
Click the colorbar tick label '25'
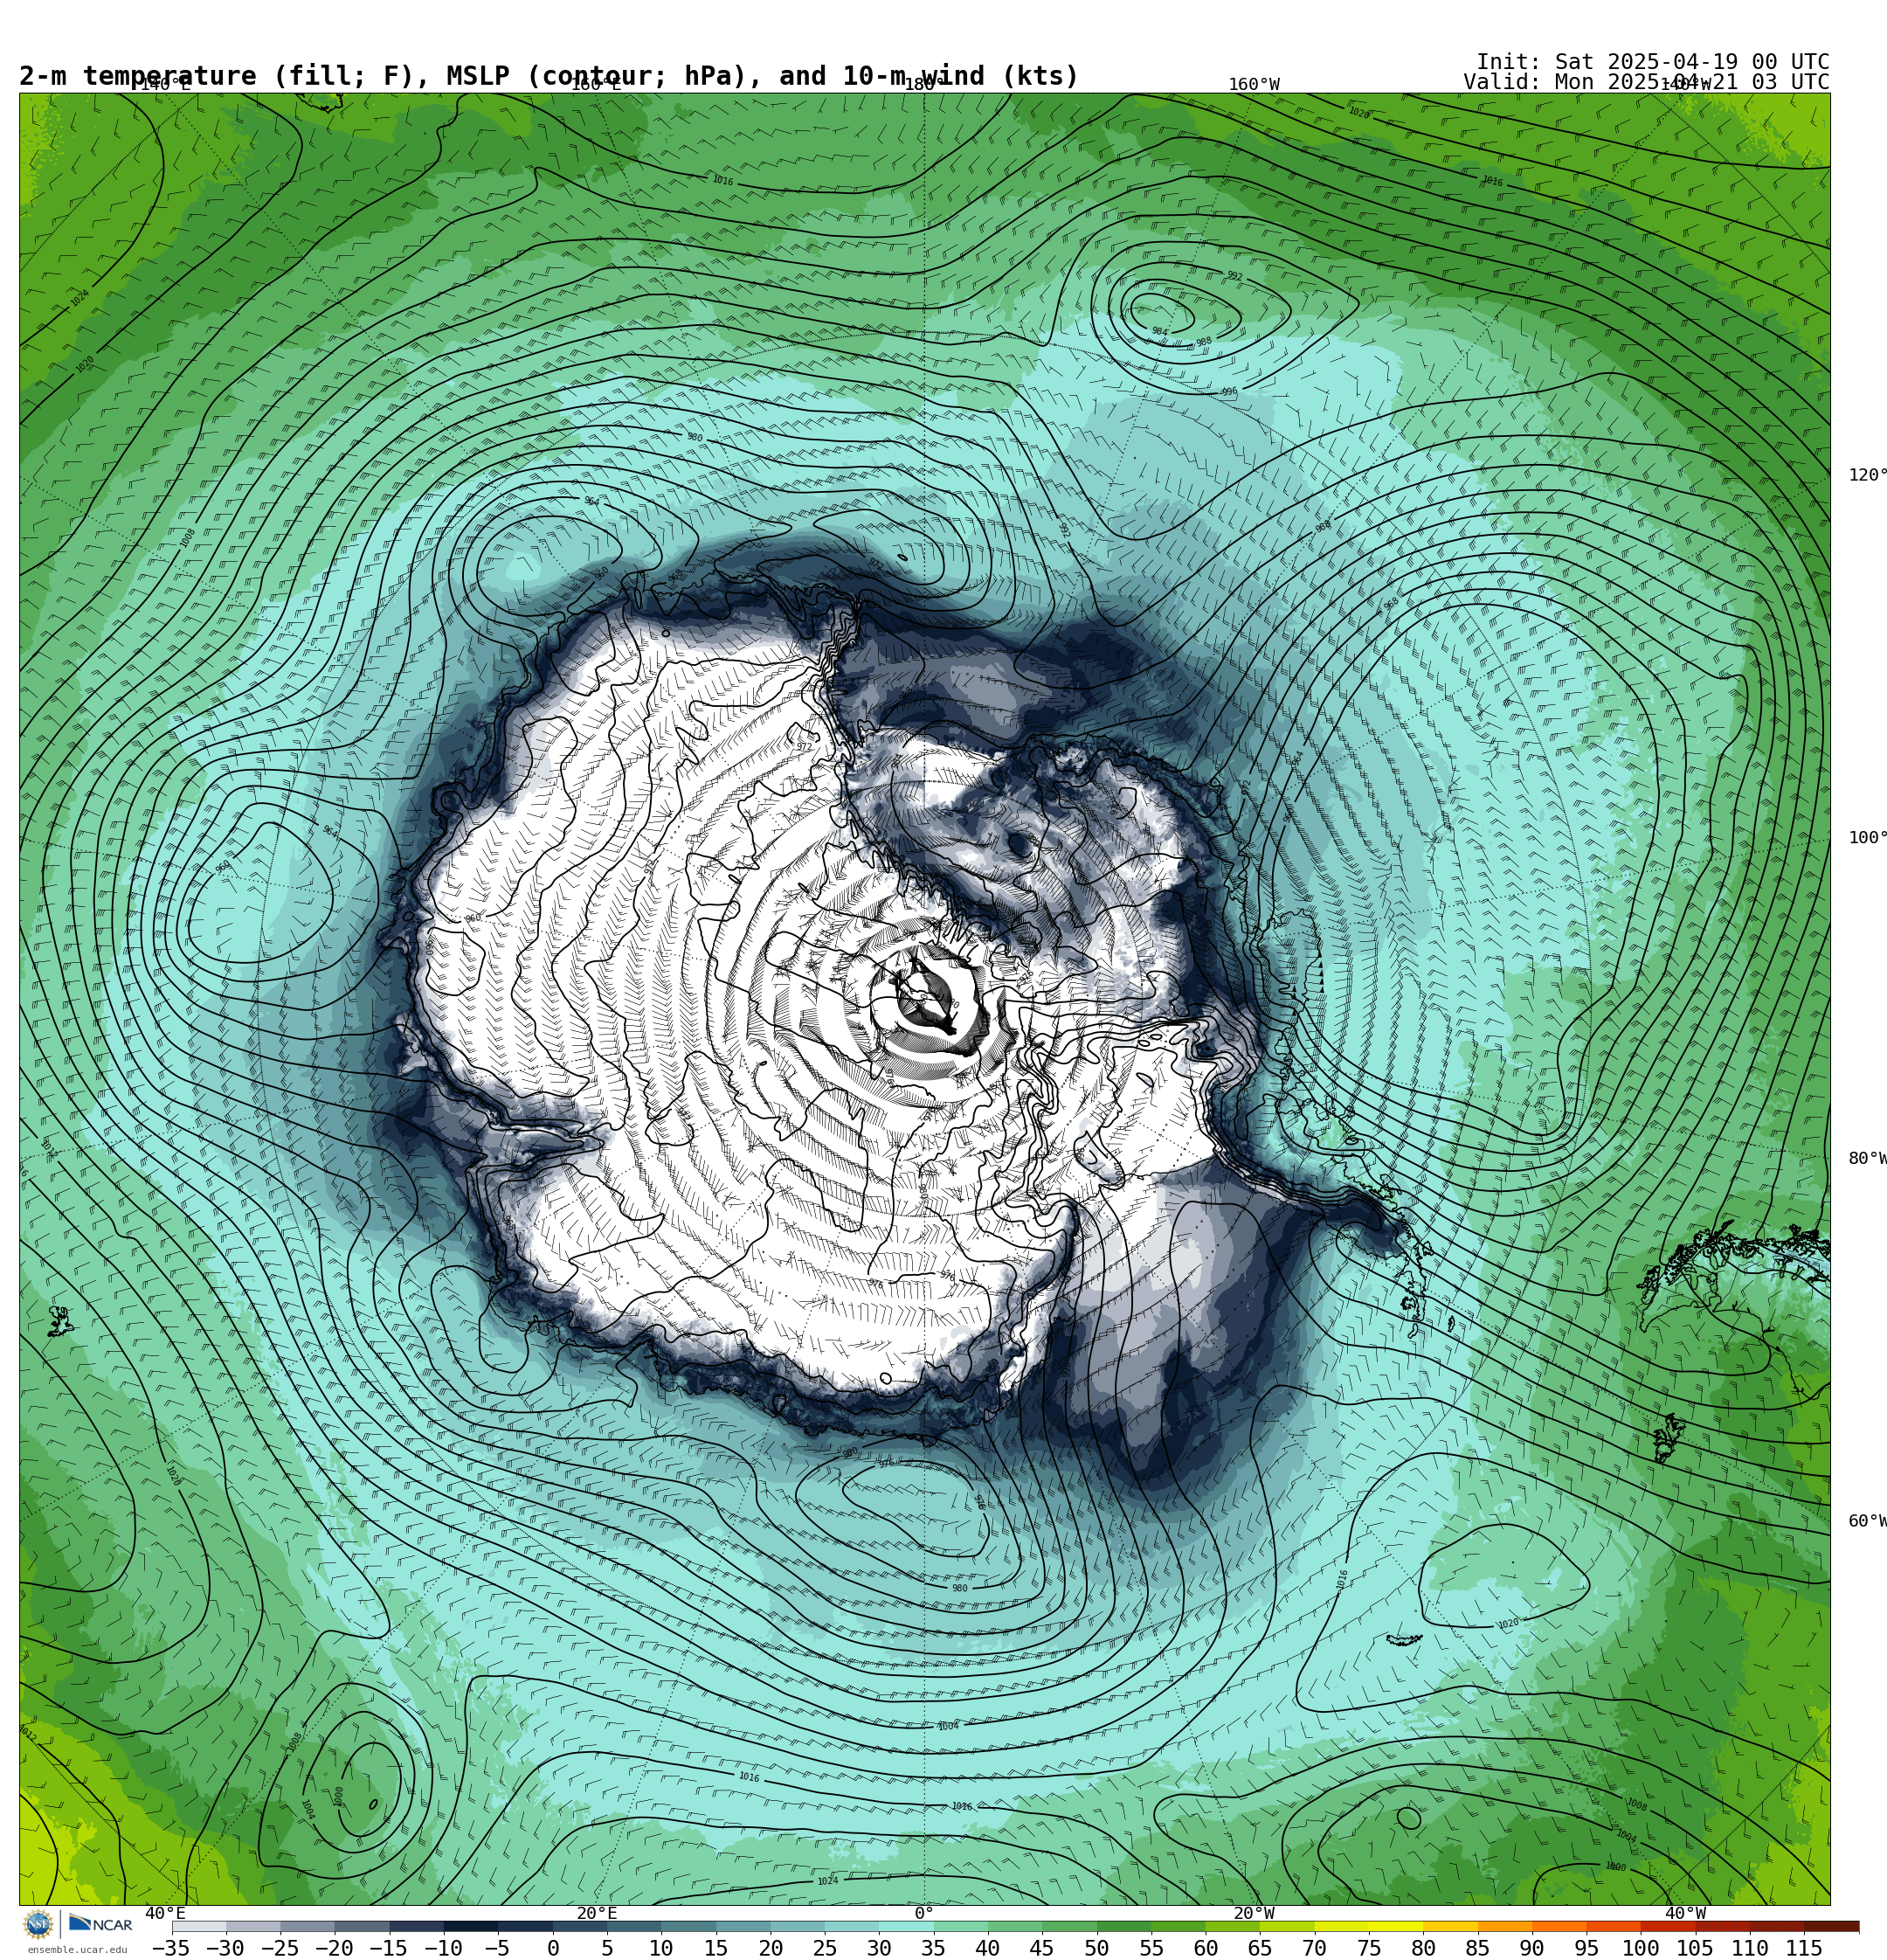pos(824,1948)
